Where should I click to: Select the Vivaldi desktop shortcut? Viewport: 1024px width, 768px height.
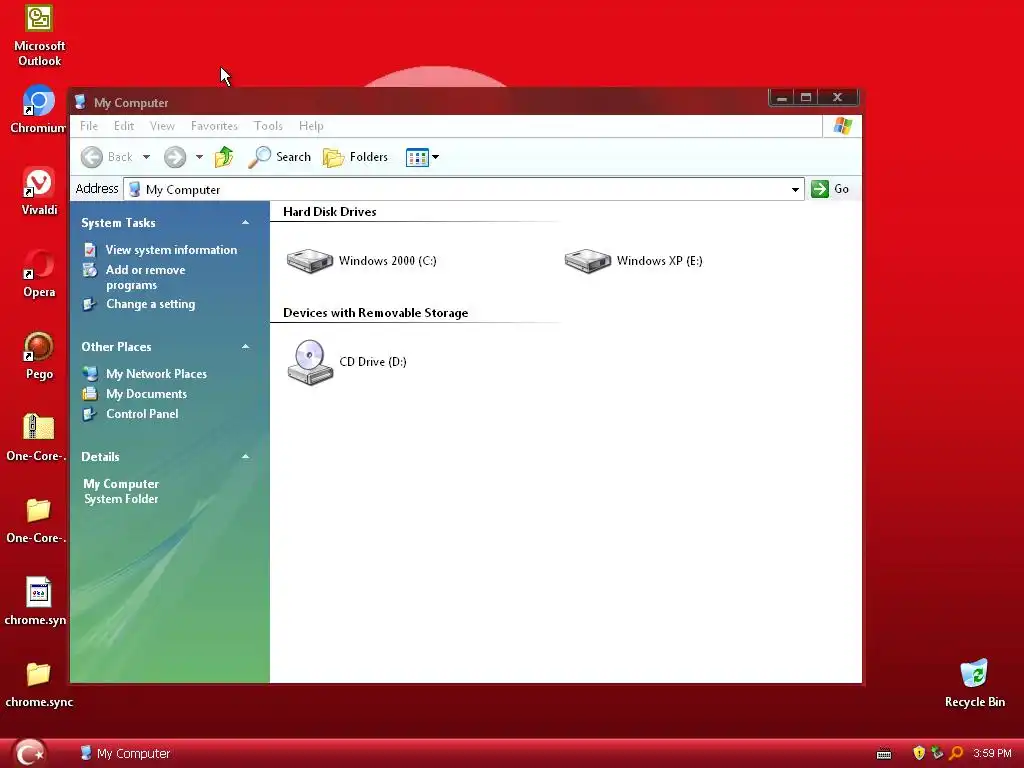tap(39, 191)
